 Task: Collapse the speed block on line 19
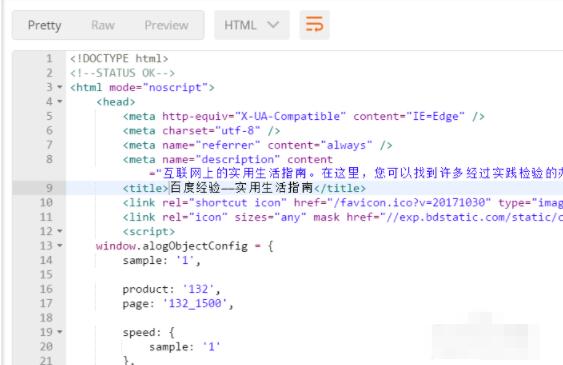60,332
